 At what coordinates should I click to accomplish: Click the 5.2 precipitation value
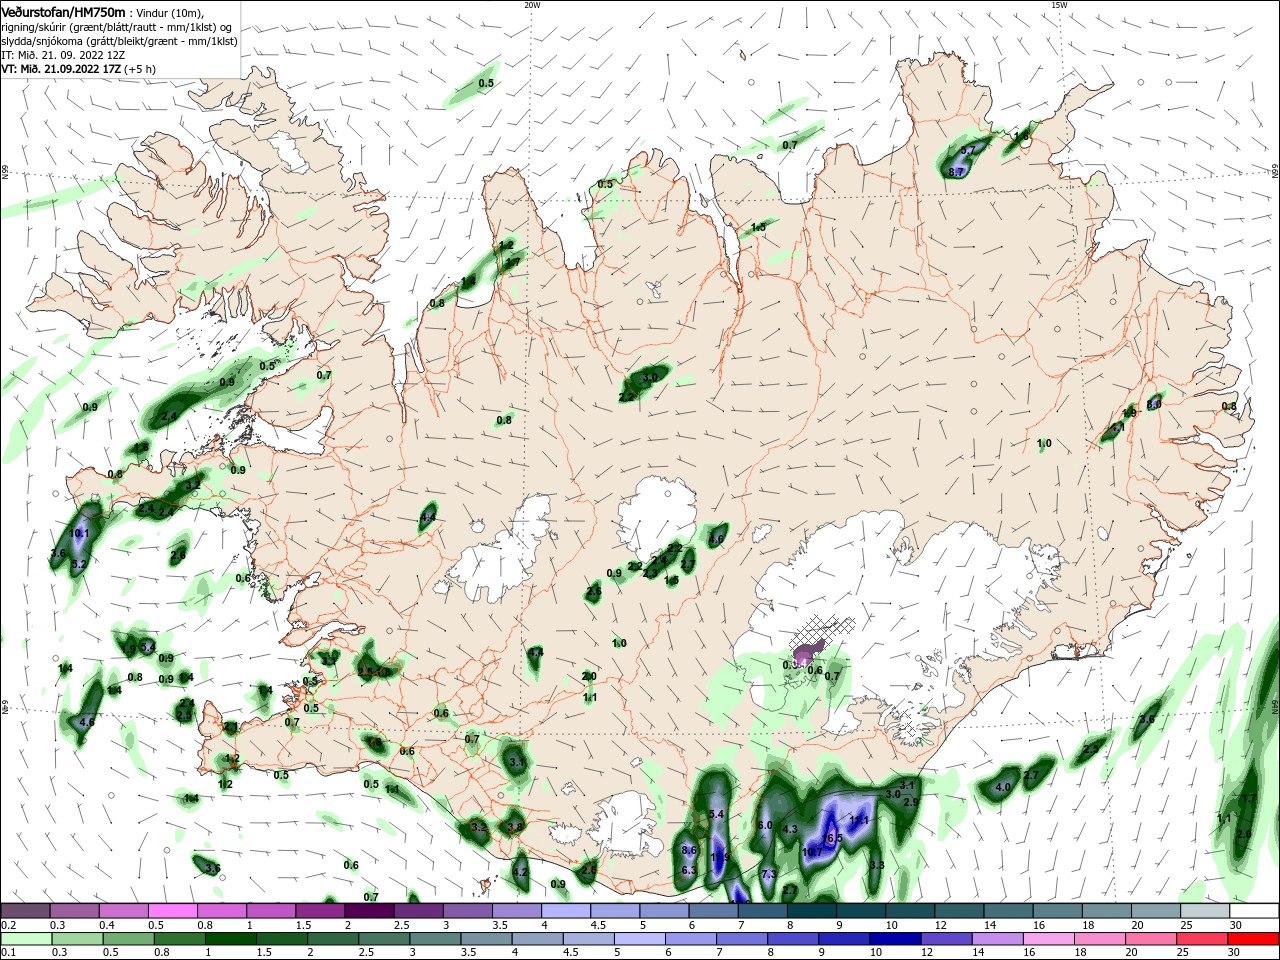tap(80, 564)
